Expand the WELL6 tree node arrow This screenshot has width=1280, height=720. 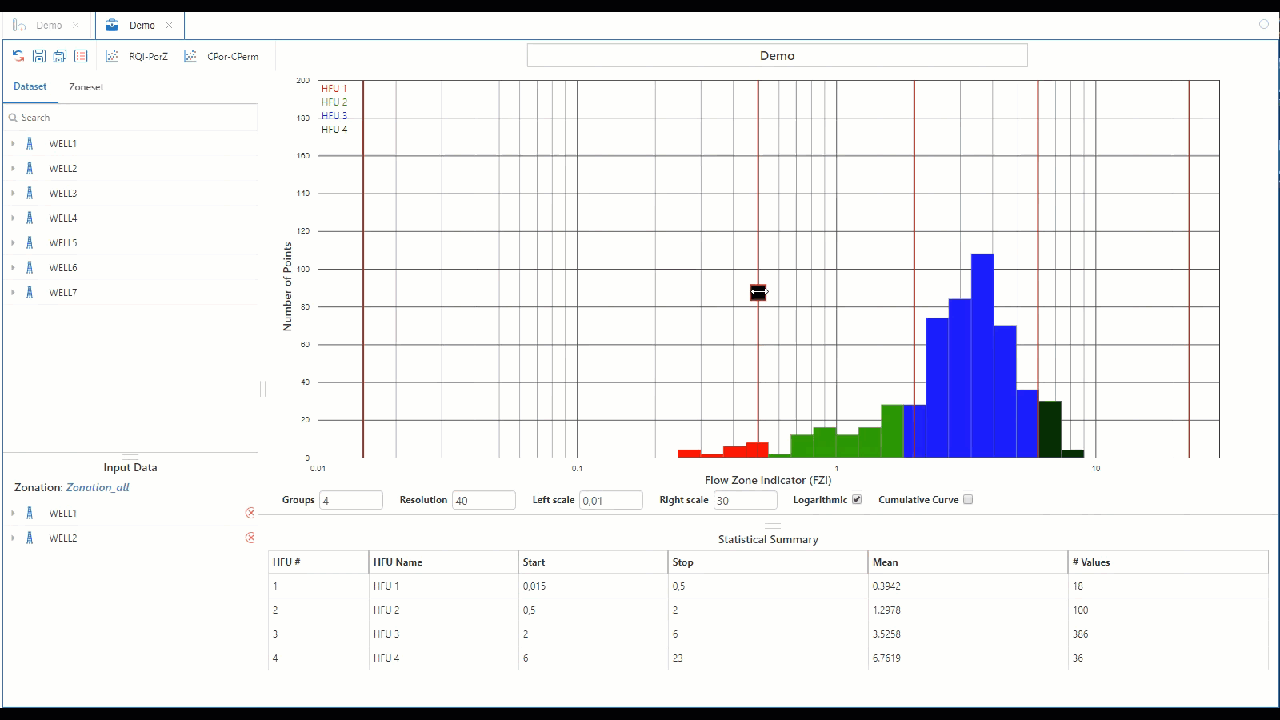pos(13,268)
